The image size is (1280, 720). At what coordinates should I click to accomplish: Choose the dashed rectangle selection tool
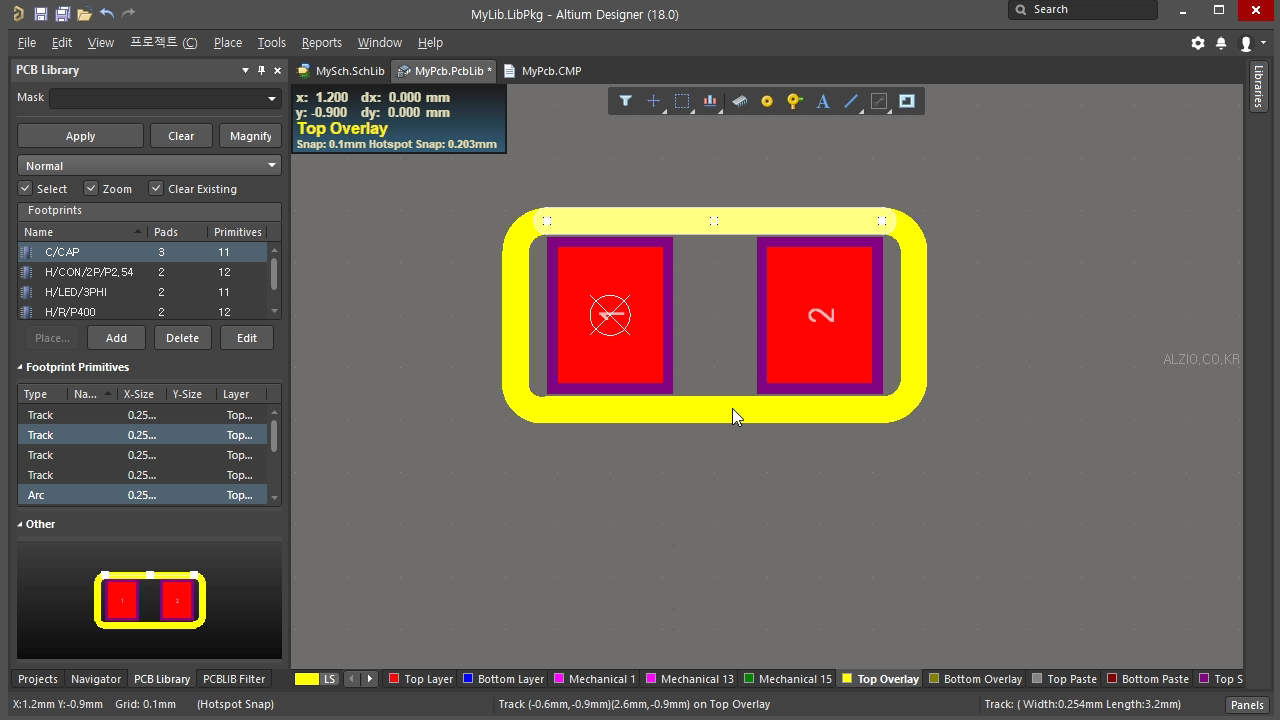coord(682,101)
